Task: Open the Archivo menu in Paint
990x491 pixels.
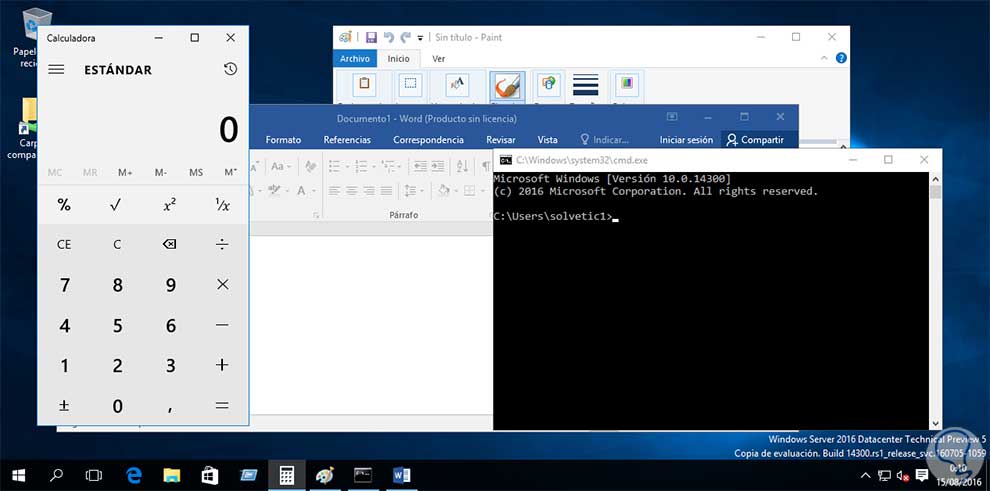Action: pos(355,59)
